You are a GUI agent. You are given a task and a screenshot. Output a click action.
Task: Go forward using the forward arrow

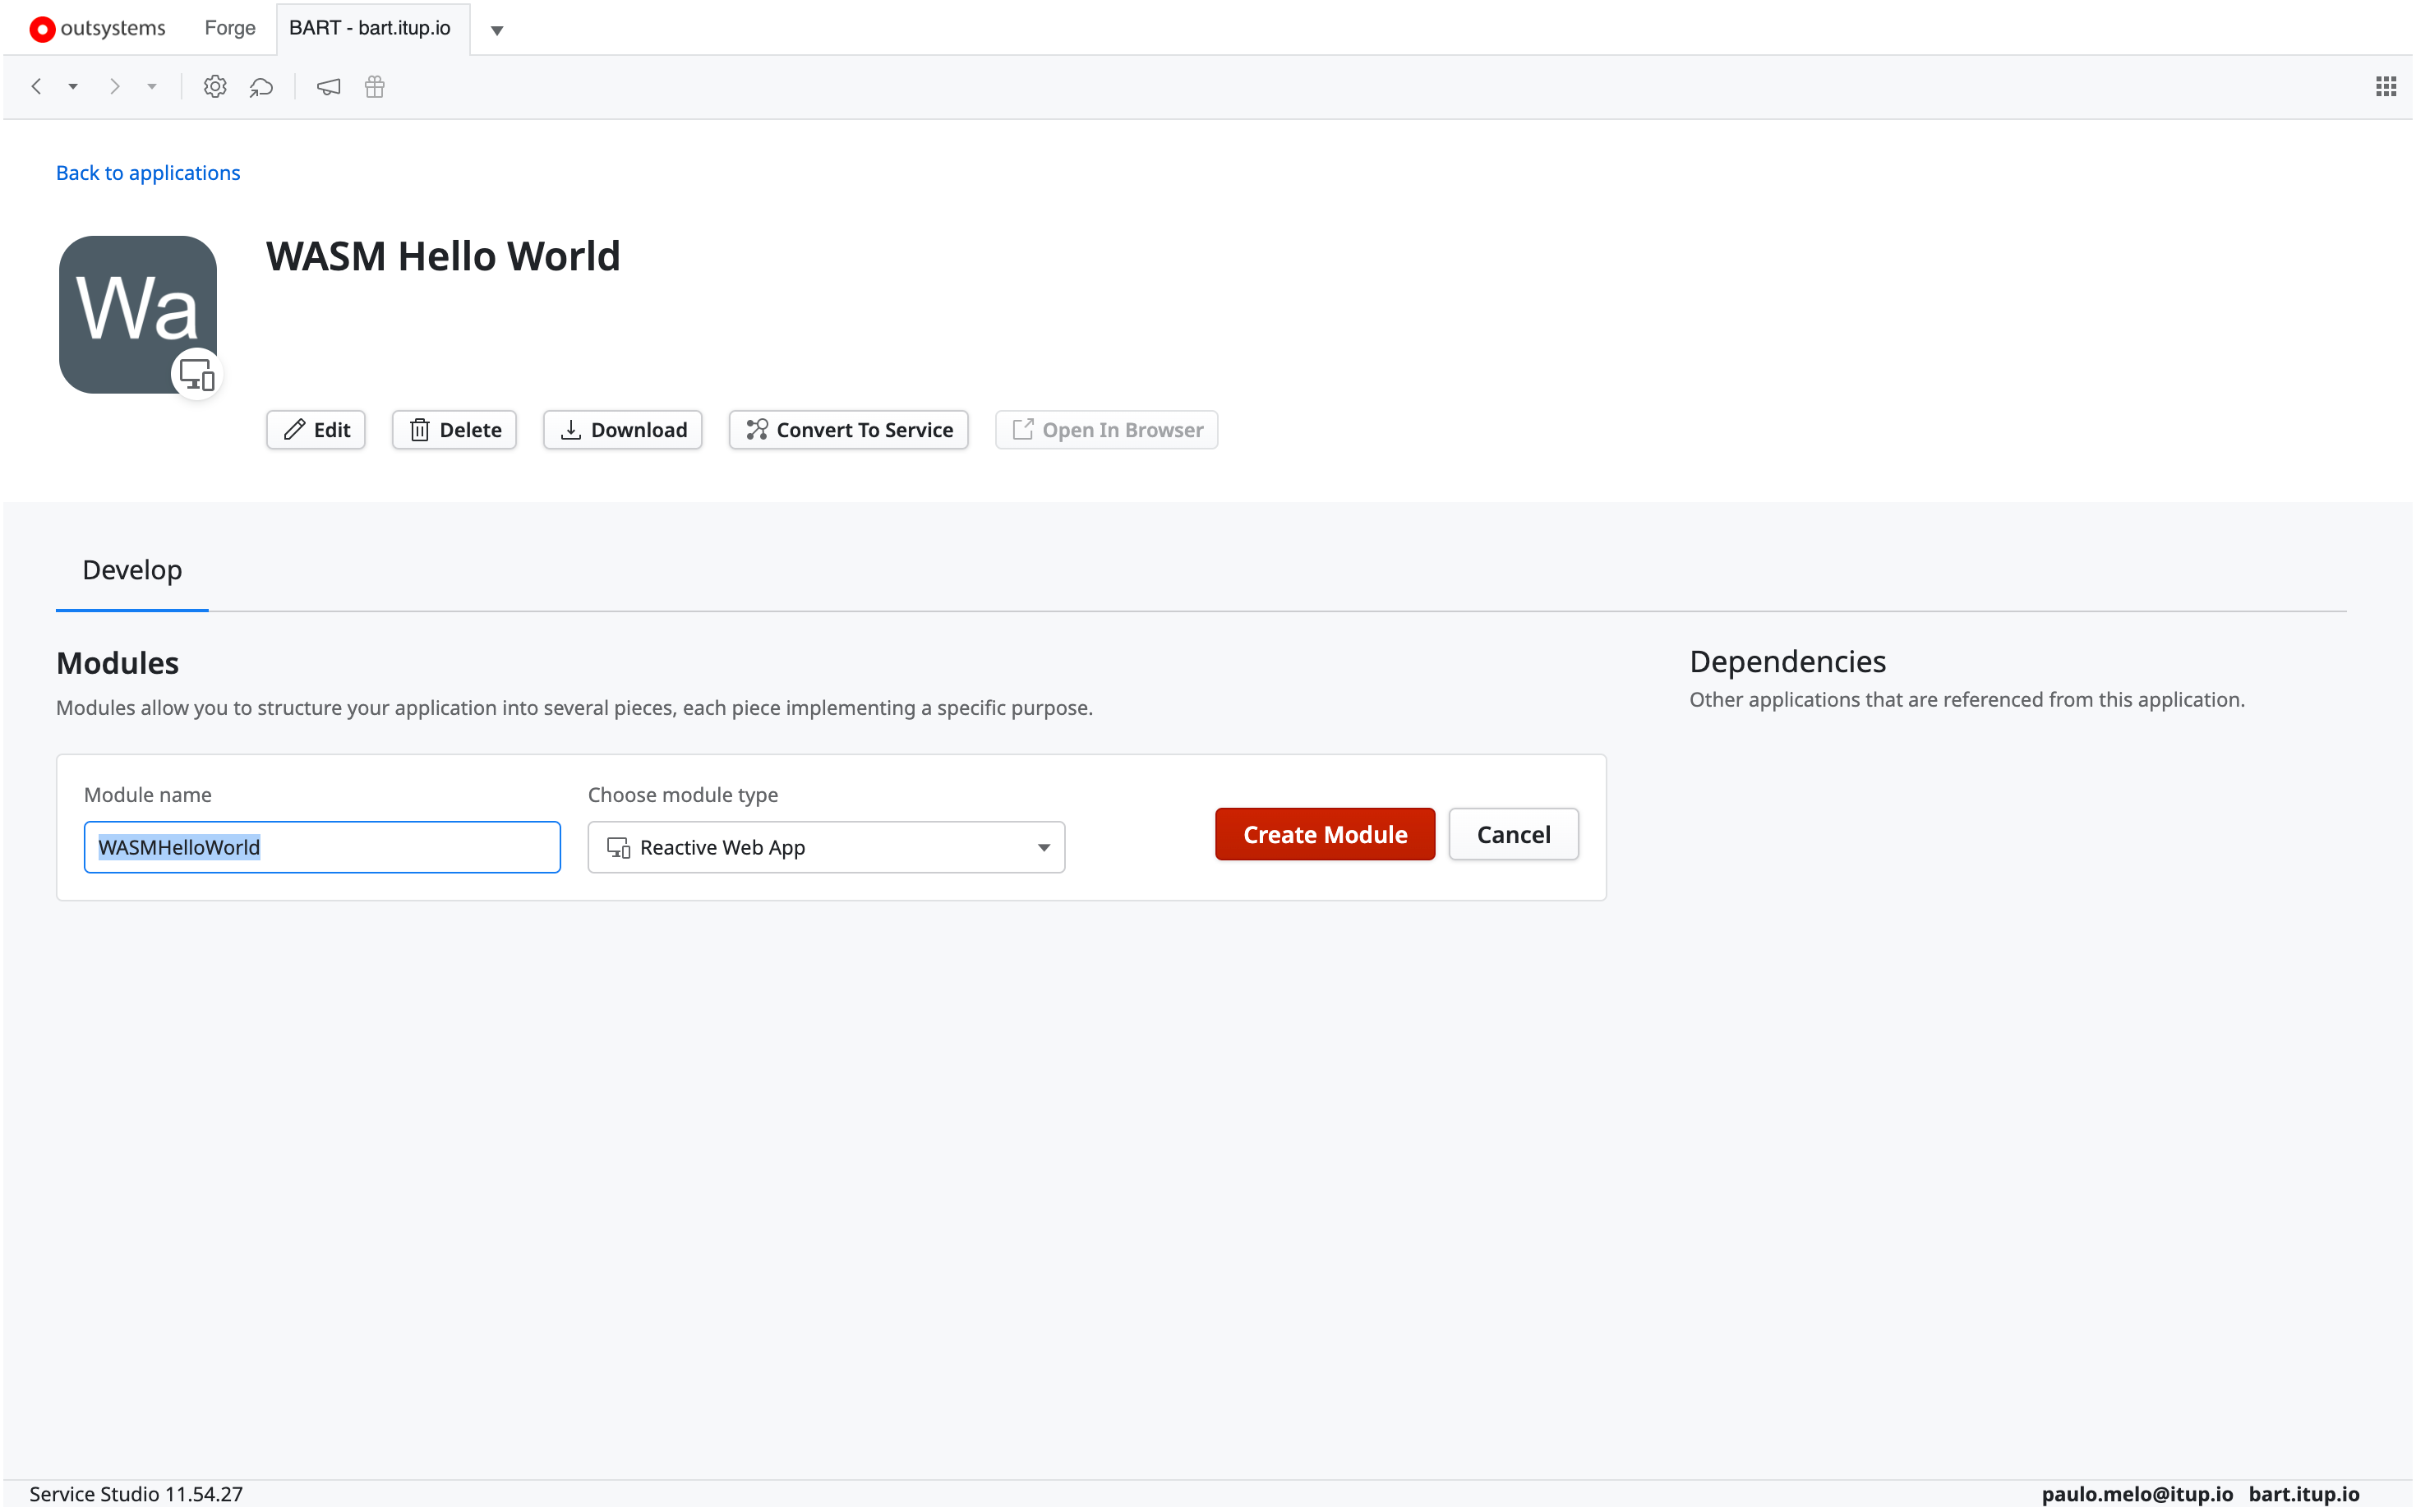tap(115, 87)
